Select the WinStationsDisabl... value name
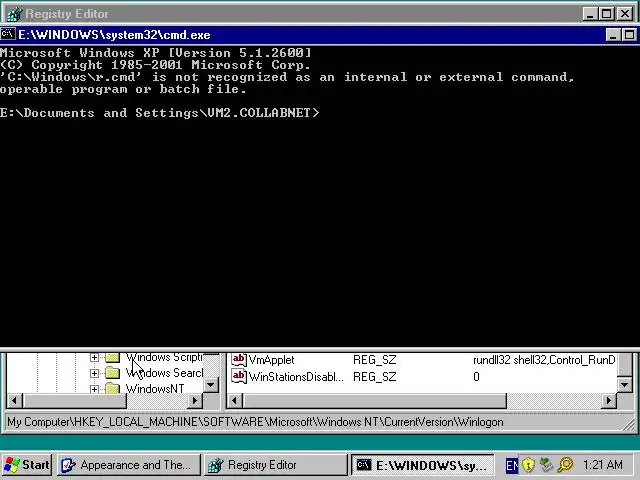The width and height of the screenshot is (640, 480). tap(296, 377)
